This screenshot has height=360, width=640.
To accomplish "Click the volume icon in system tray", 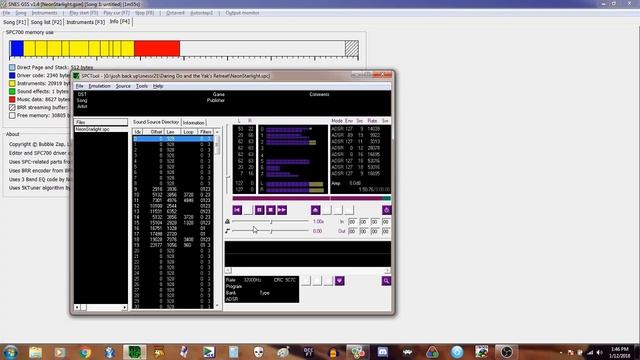I will [x=600, y=352].
